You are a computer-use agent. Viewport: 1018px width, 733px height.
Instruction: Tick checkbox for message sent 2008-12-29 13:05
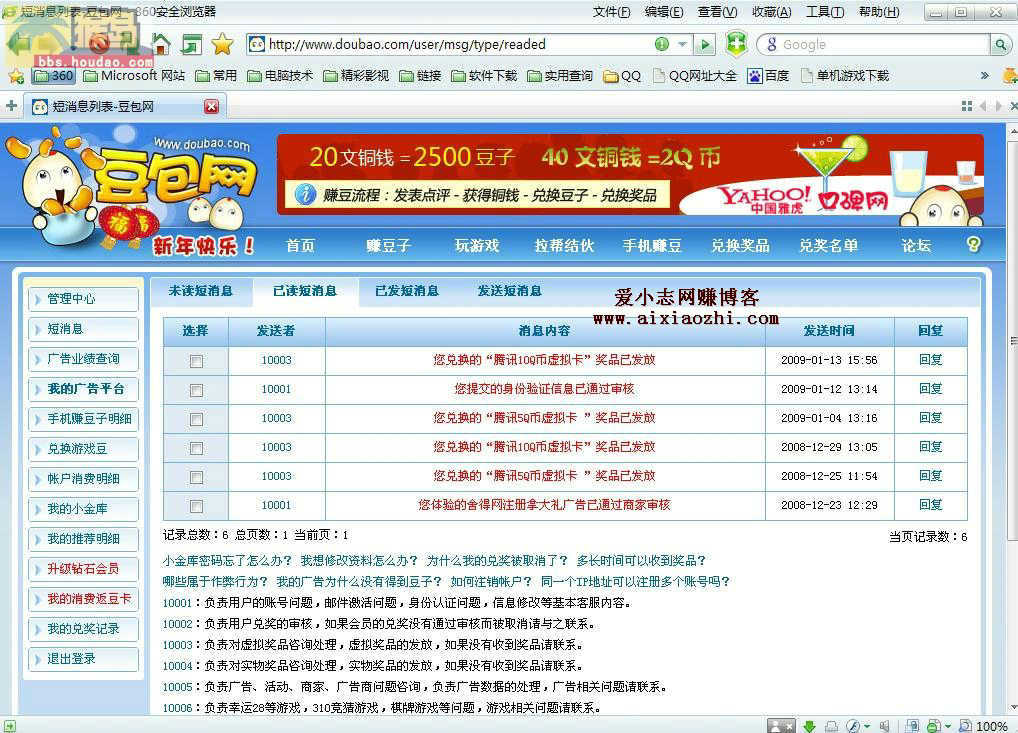[x=196, y=448]
